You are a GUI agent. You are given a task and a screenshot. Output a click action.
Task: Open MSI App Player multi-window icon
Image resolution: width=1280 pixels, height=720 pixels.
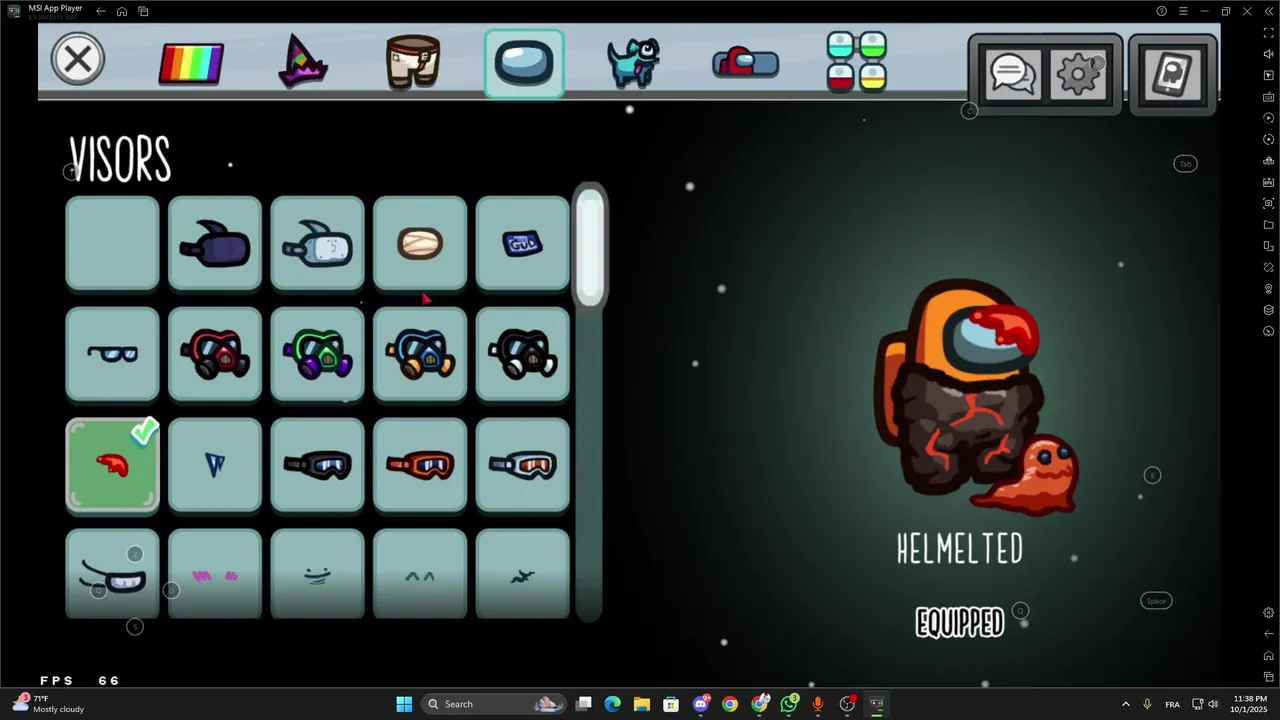point(143,11)
